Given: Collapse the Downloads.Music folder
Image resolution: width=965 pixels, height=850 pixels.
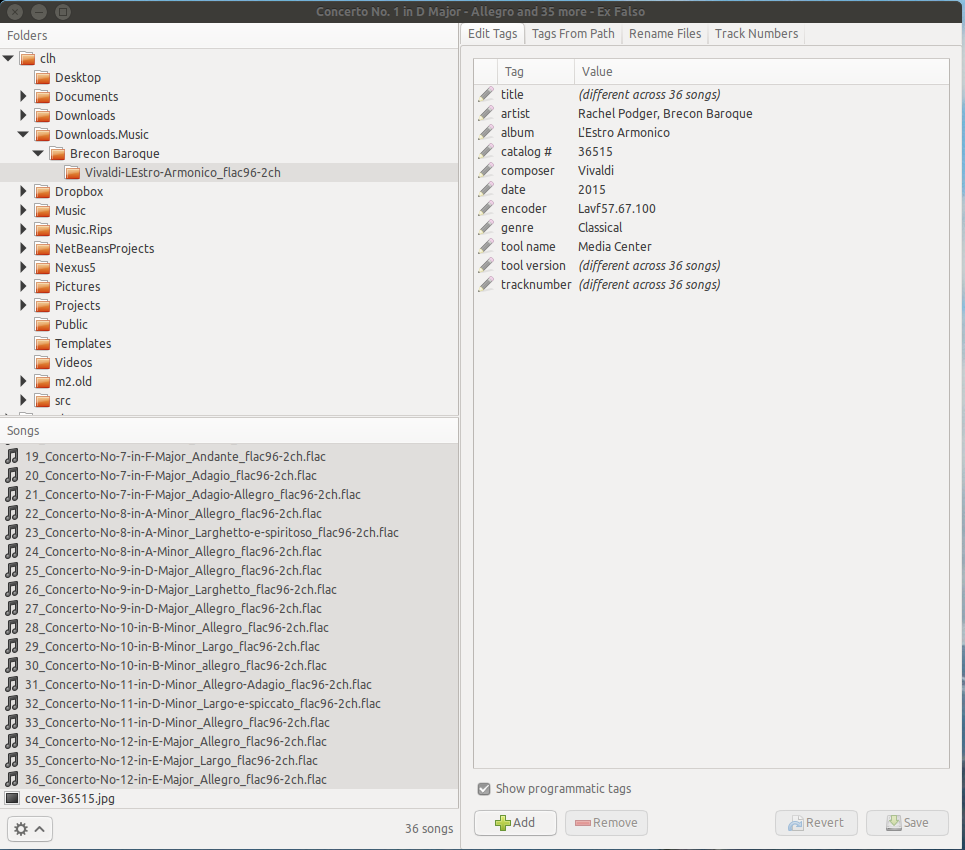Looking at the screenshot, I should [x=24, y=135].
